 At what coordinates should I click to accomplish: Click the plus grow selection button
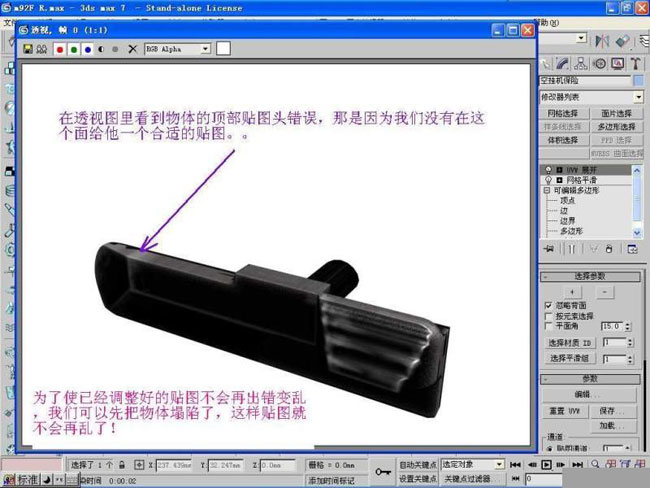point(572,292)
